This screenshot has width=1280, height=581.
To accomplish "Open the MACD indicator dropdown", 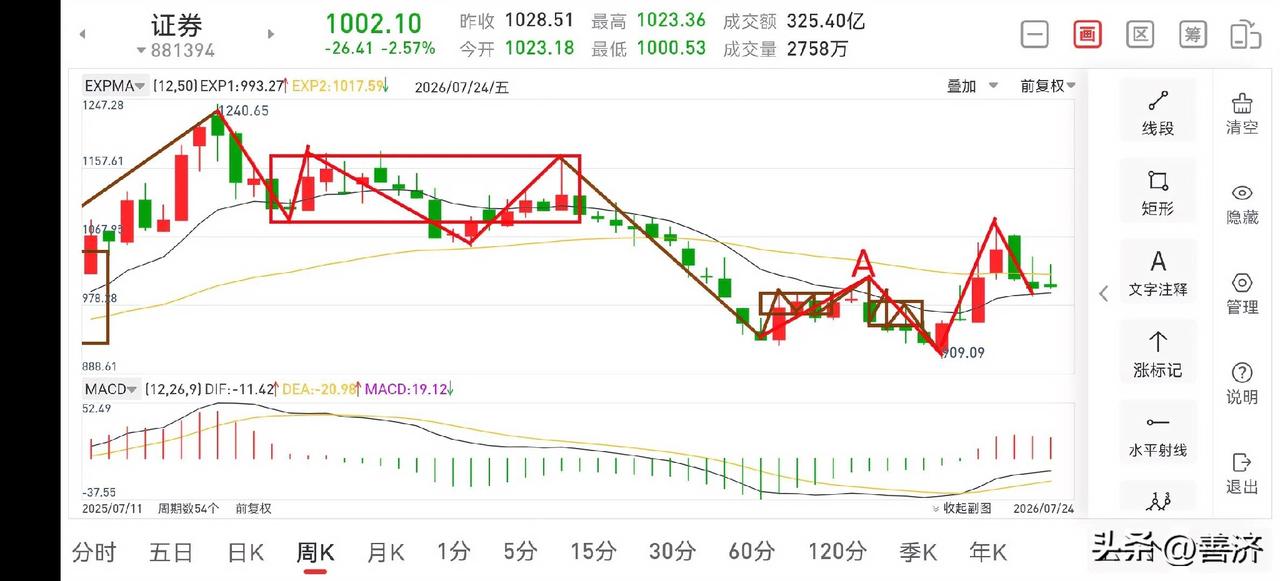I will pyautogui.click(x=110, y=389).
